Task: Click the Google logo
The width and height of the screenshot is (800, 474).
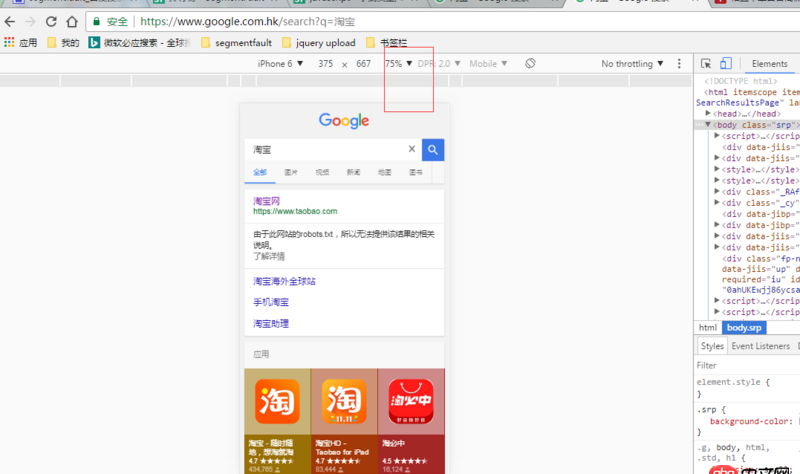Action: (x=344, y=121)
